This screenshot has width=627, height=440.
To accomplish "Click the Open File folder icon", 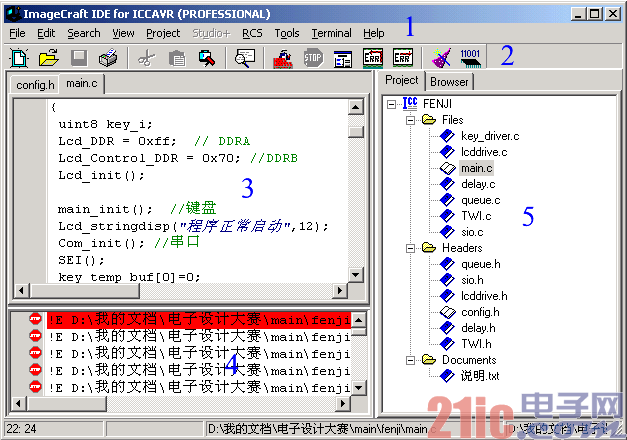I will click(48, 58).
